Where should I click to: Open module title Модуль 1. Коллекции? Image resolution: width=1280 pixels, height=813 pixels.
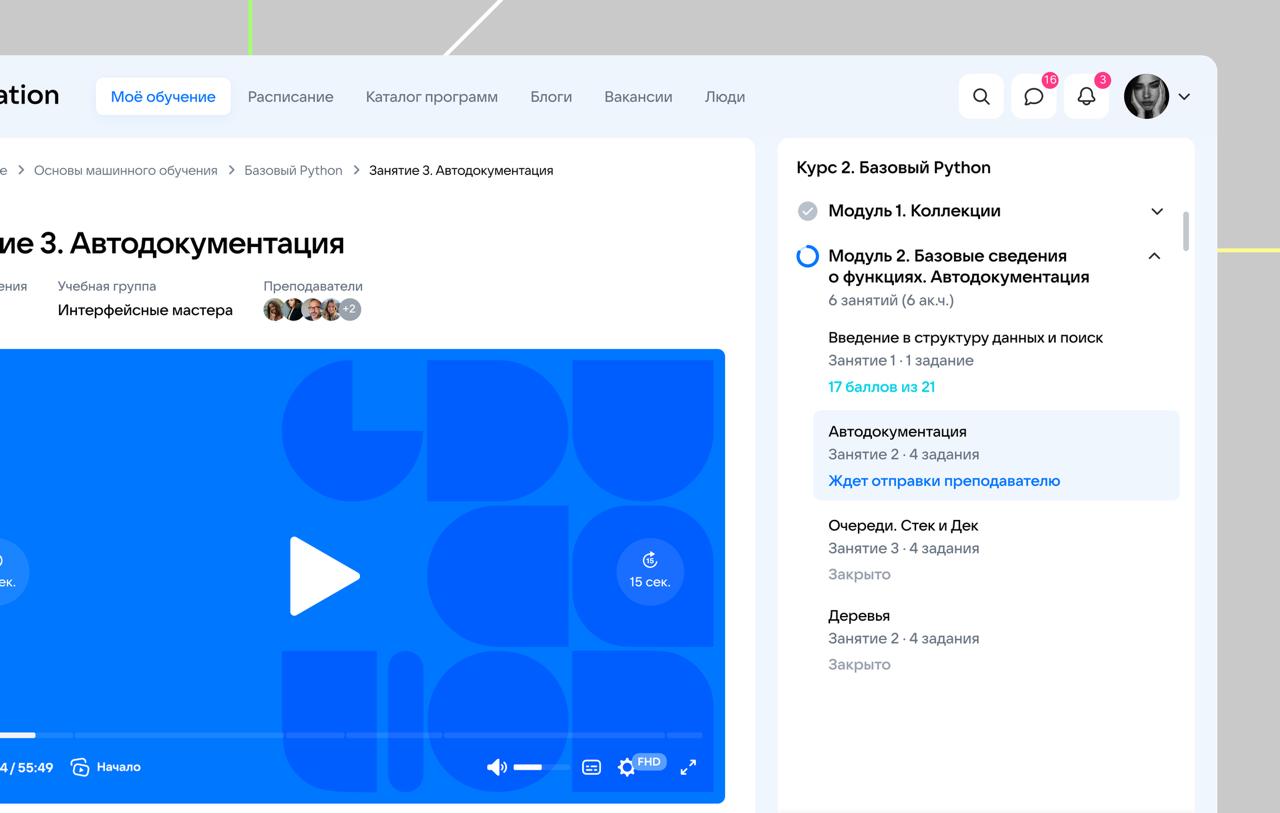coord(914,211)
